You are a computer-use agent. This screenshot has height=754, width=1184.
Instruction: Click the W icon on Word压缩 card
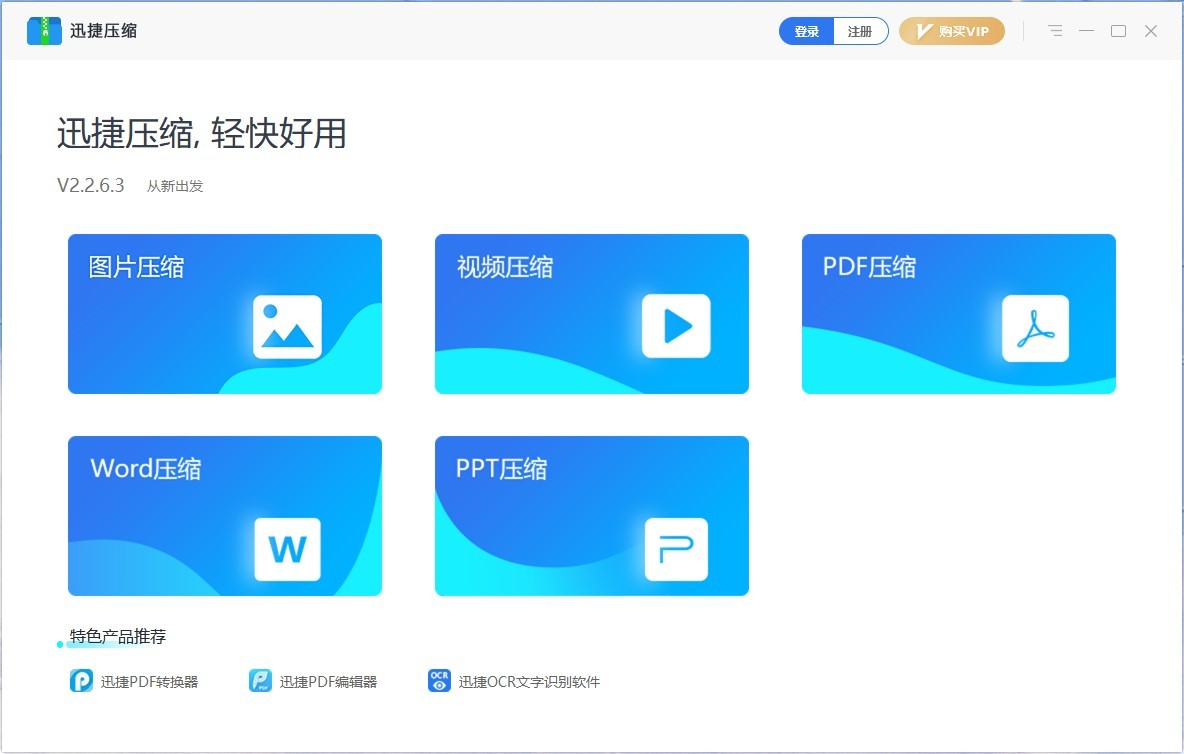(x=287, y=548)
